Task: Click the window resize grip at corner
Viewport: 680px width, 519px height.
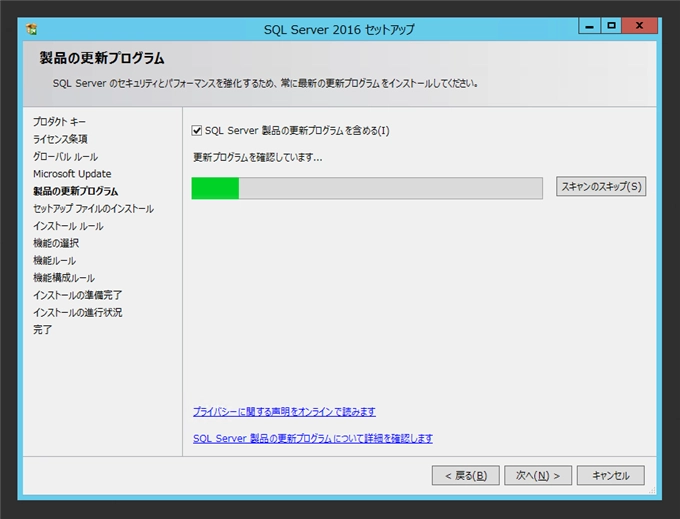Action: pos(652,490)
